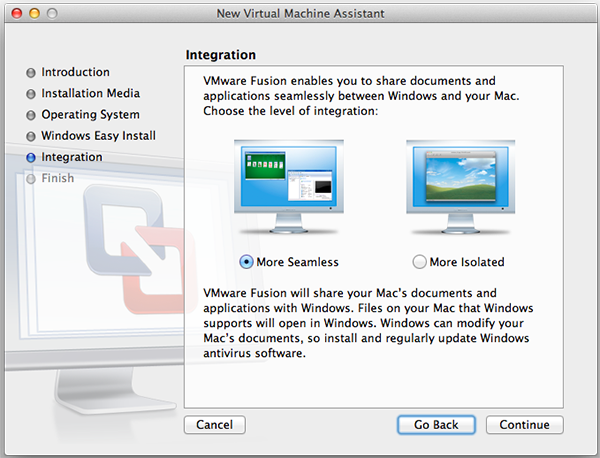Click the blue bullet beside Integration
This screenshot has width=600, height=458.
pos(31,158)
